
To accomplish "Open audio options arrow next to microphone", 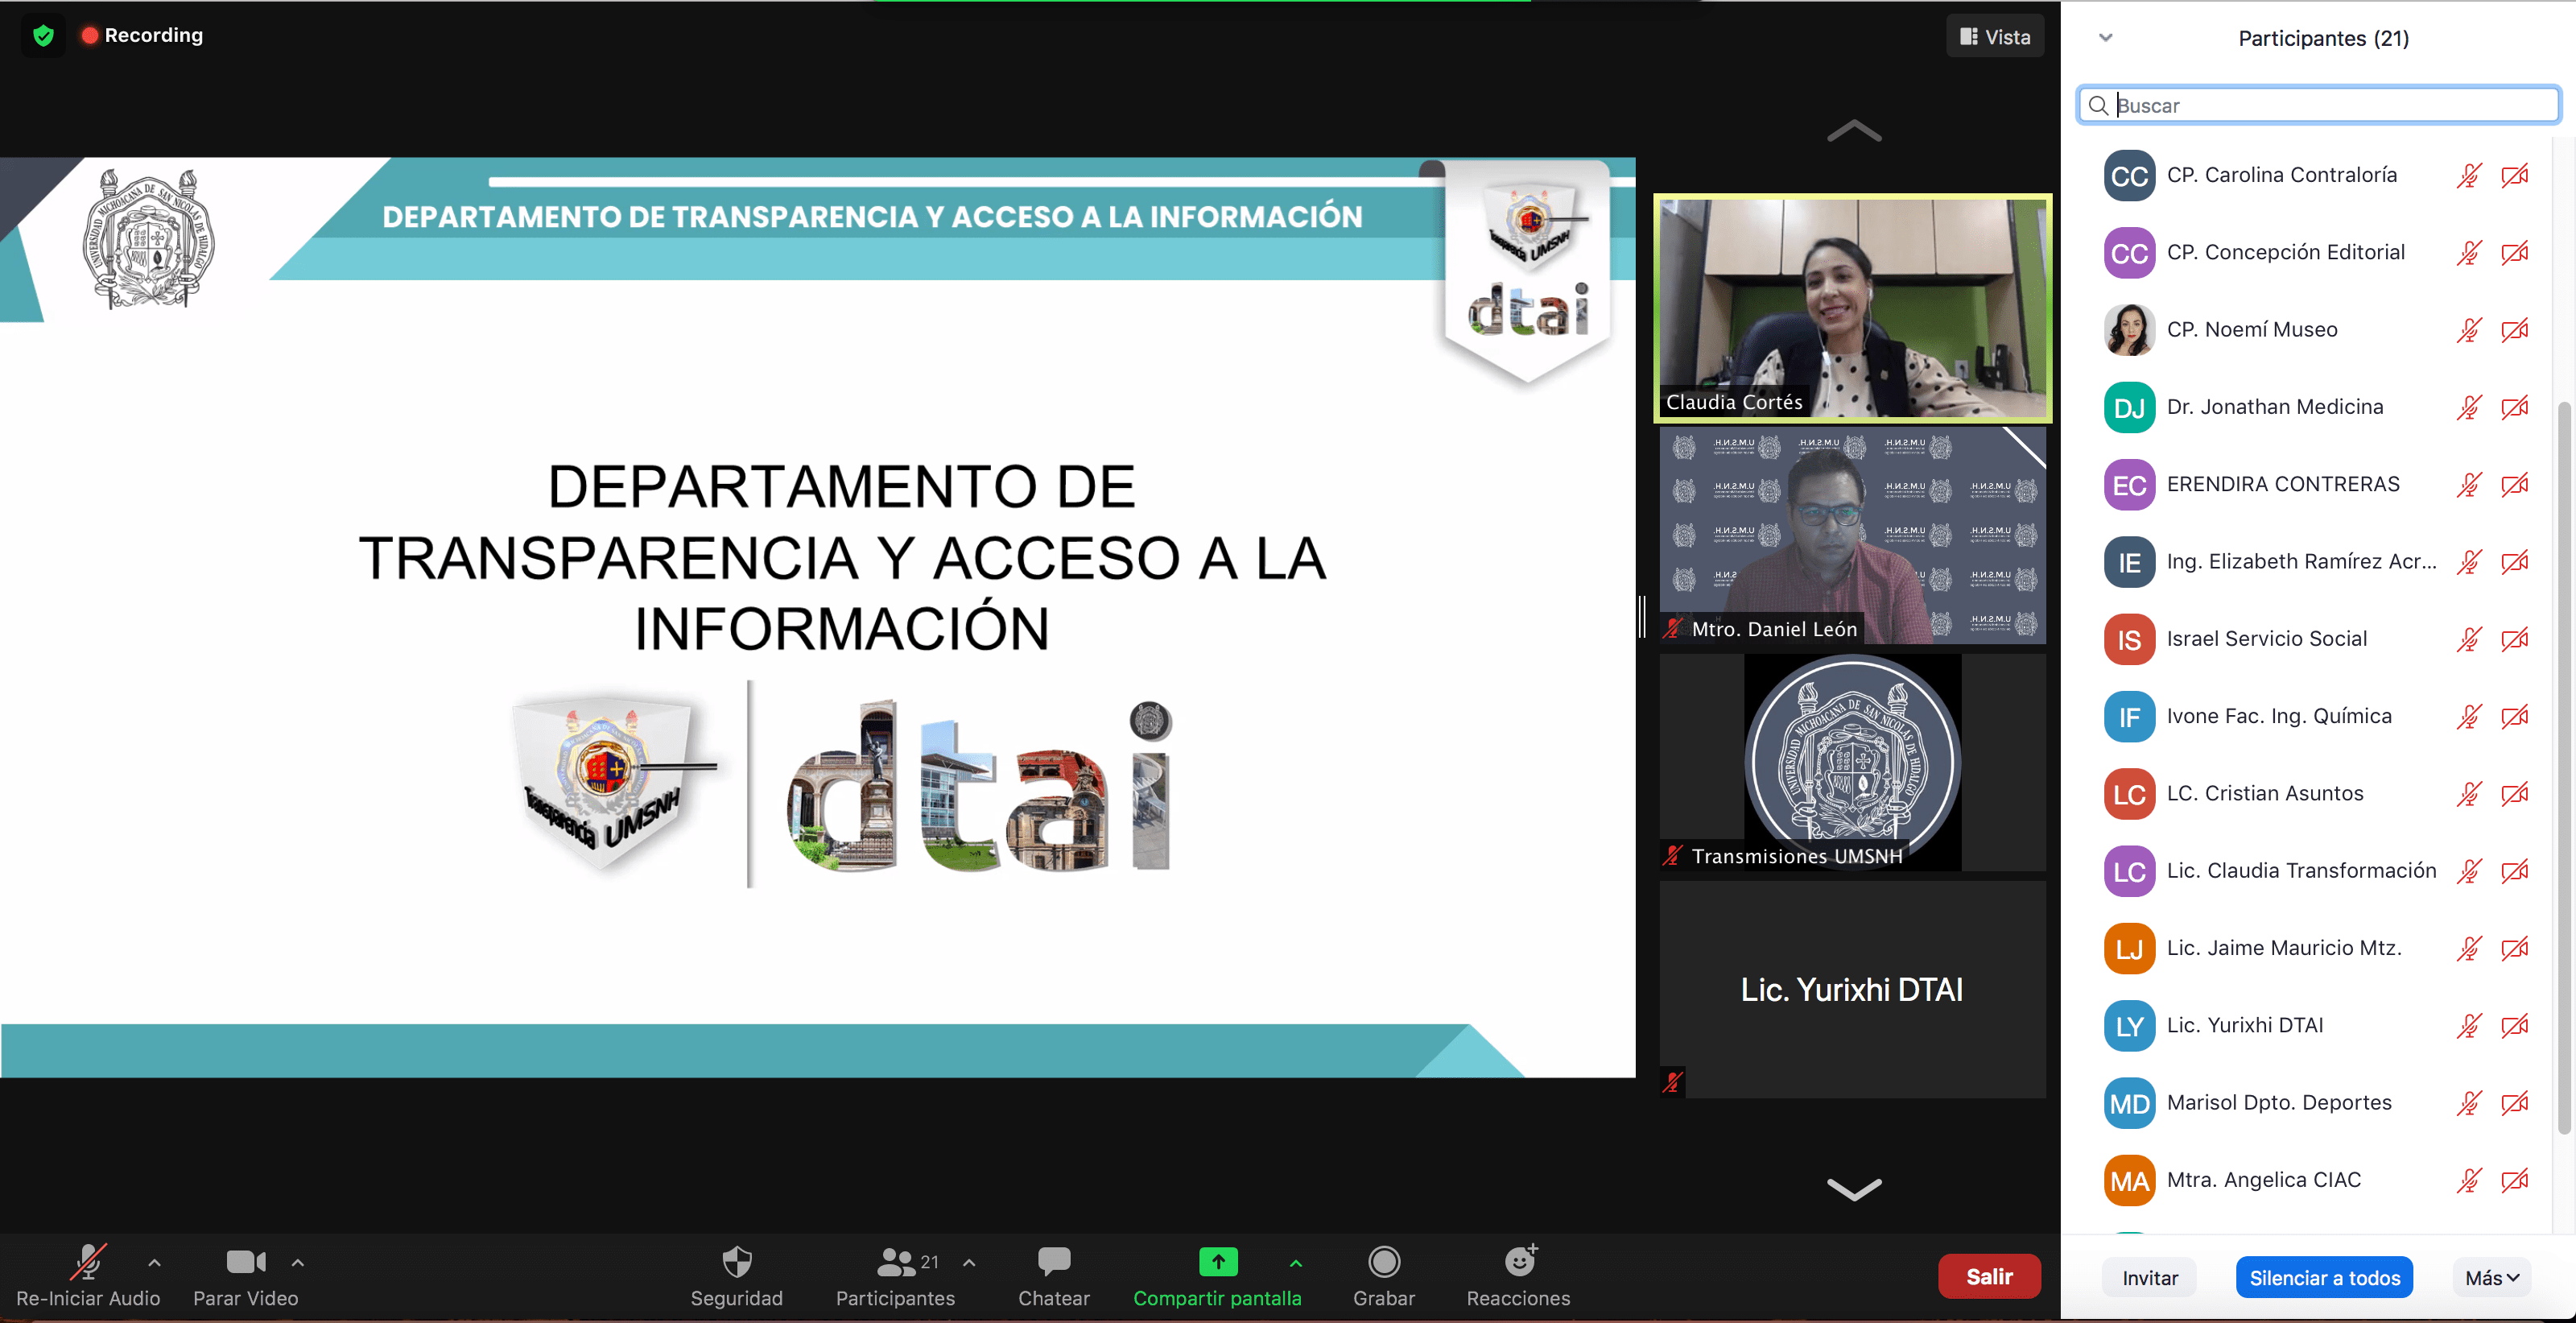I will pos(154,1263).
